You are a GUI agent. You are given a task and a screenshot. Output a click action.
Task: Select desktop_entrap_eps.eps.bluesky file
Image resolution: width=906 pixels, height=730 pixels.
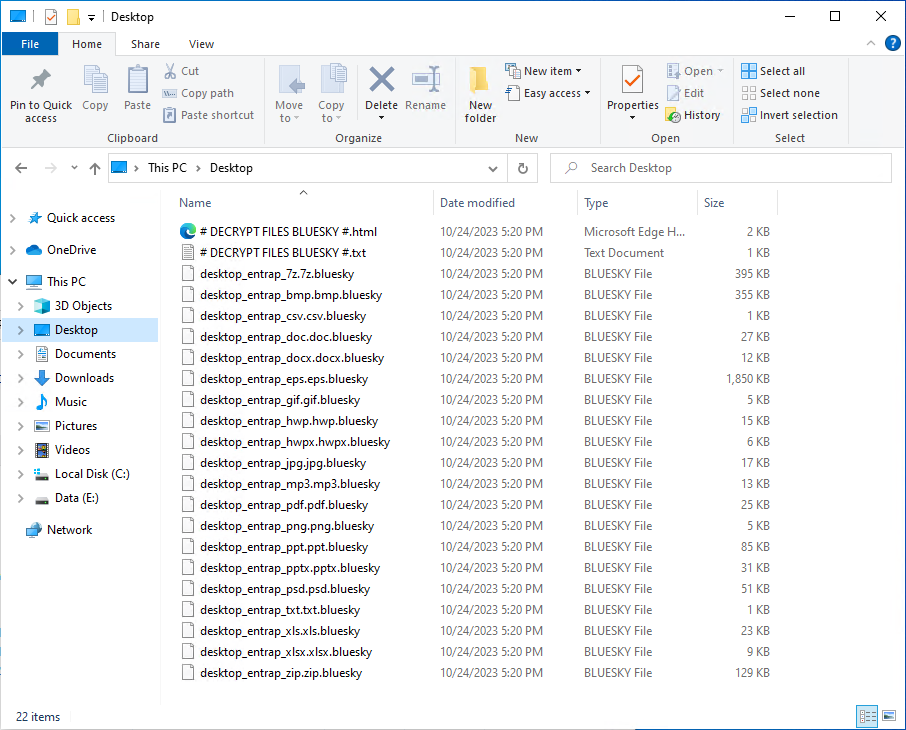(284, 379)
